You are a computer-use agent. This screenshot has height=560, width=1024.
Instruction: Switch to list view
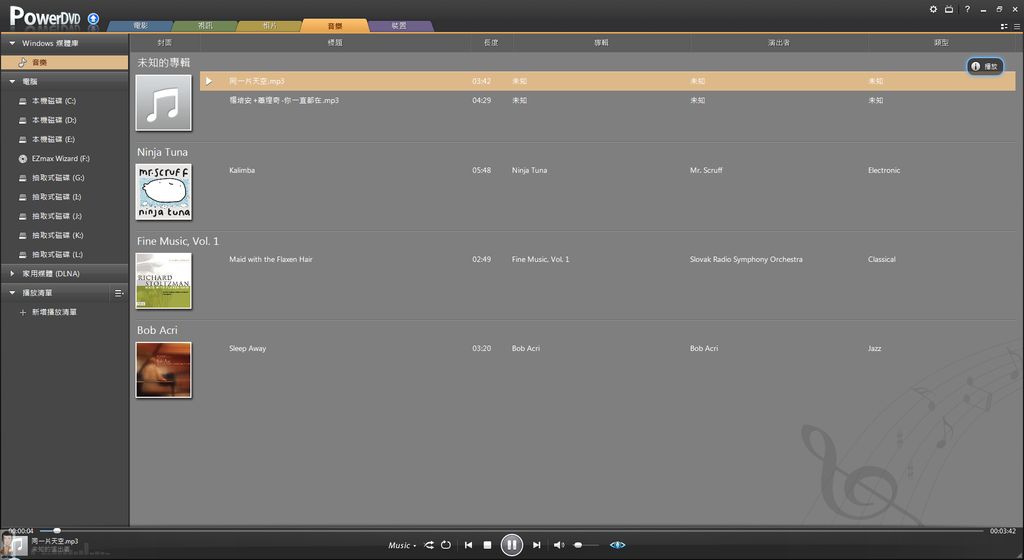[x=1017, y=27]
